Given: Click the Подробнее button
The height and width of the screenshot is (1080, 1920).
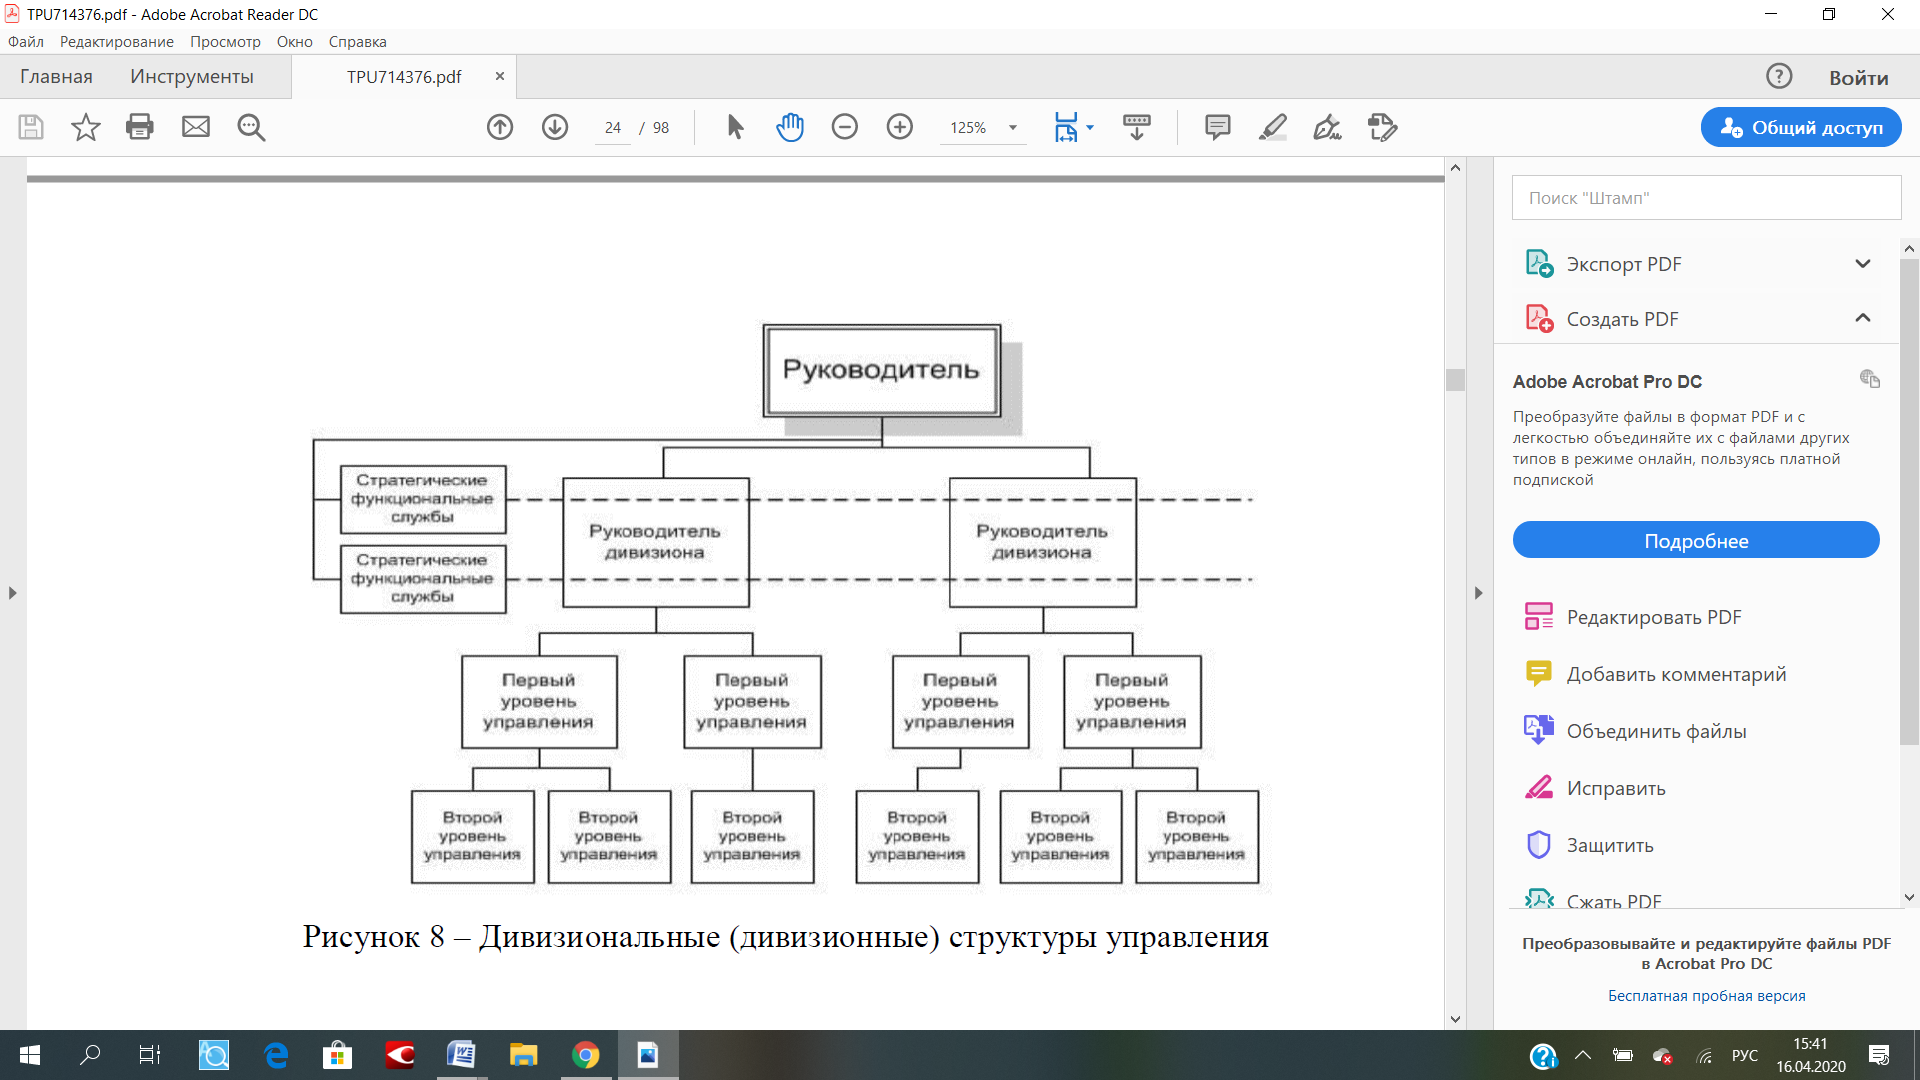Looking at the screenshot, I should tap(1696, 540).
